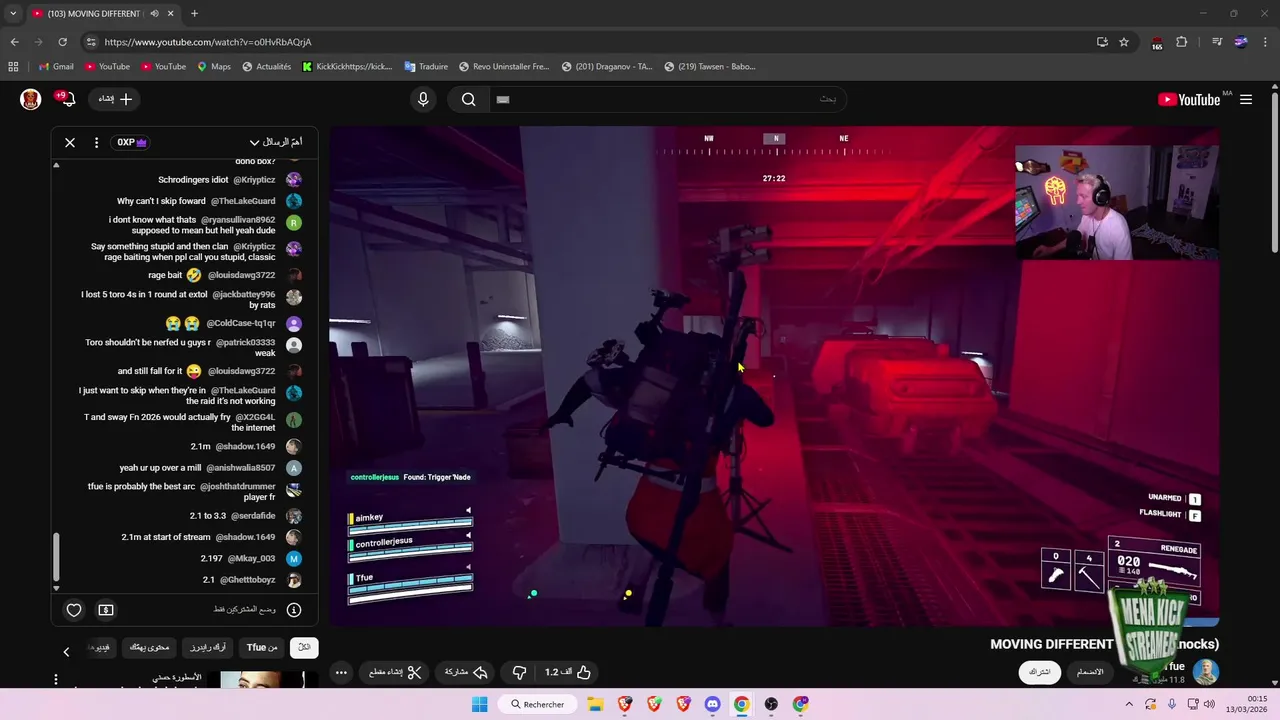1280x720 pixels.
Task: Click the browser address bar URL
Action: (208, 42)
